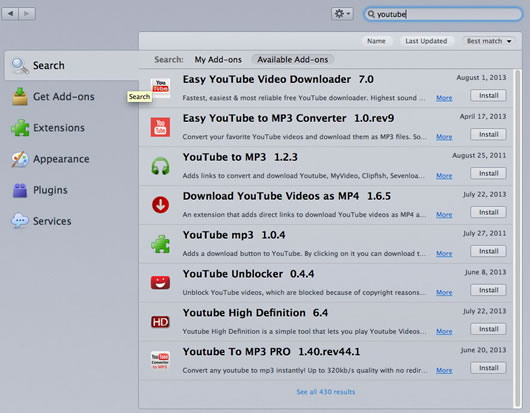530x413 pixels.
Task: Click Easy YouTube Video Downloader icon
Action: (160, 88)
